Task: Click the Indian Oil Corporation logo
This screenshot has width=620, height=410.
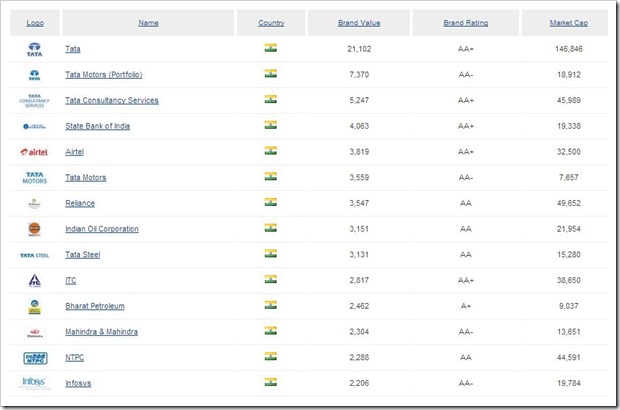Action: (34, 229)
